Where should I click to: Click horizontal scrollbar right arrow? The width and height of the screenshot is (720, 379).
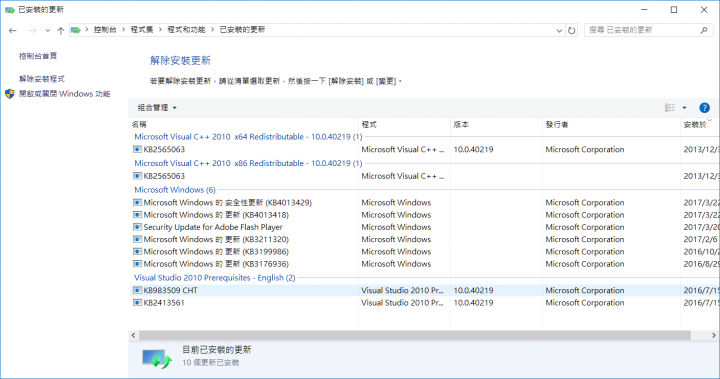coord(714,335)
